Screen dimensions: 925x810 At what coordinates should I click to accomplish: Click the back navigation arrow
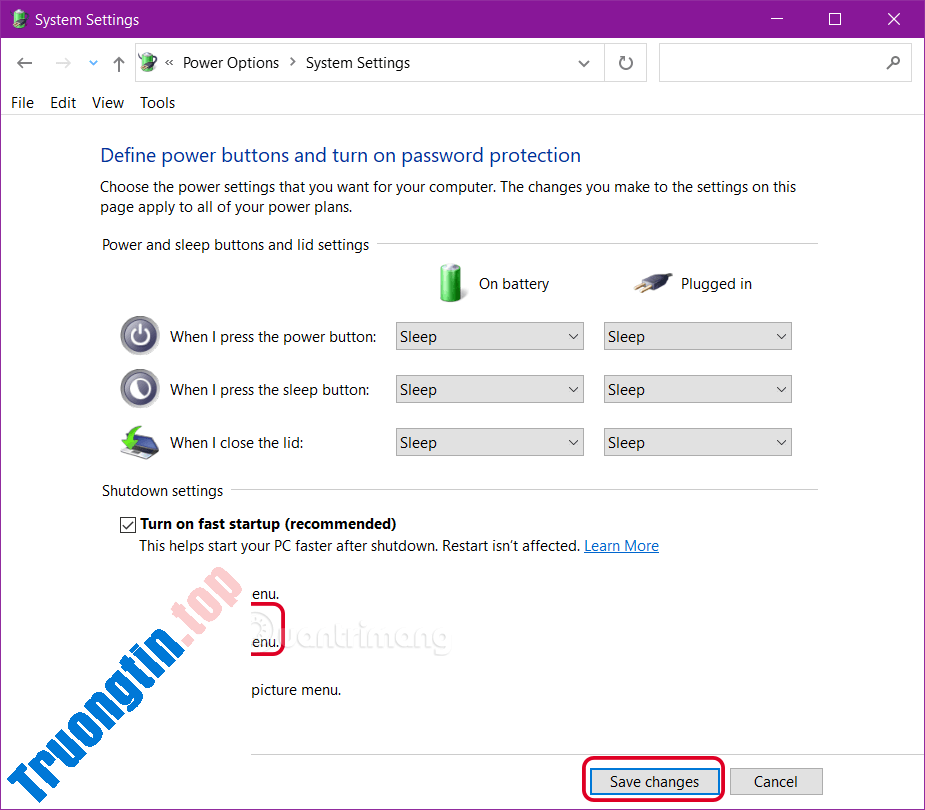(x=24, y=62)
